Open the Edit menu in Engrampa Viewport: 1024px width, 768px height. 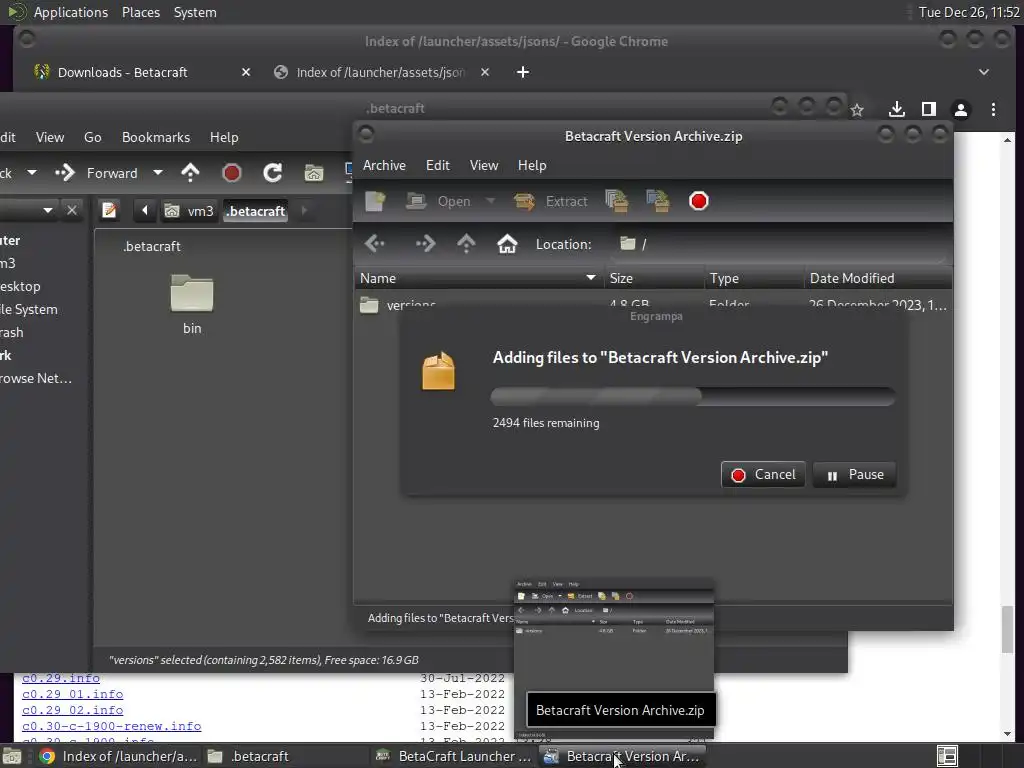point(438,165)
